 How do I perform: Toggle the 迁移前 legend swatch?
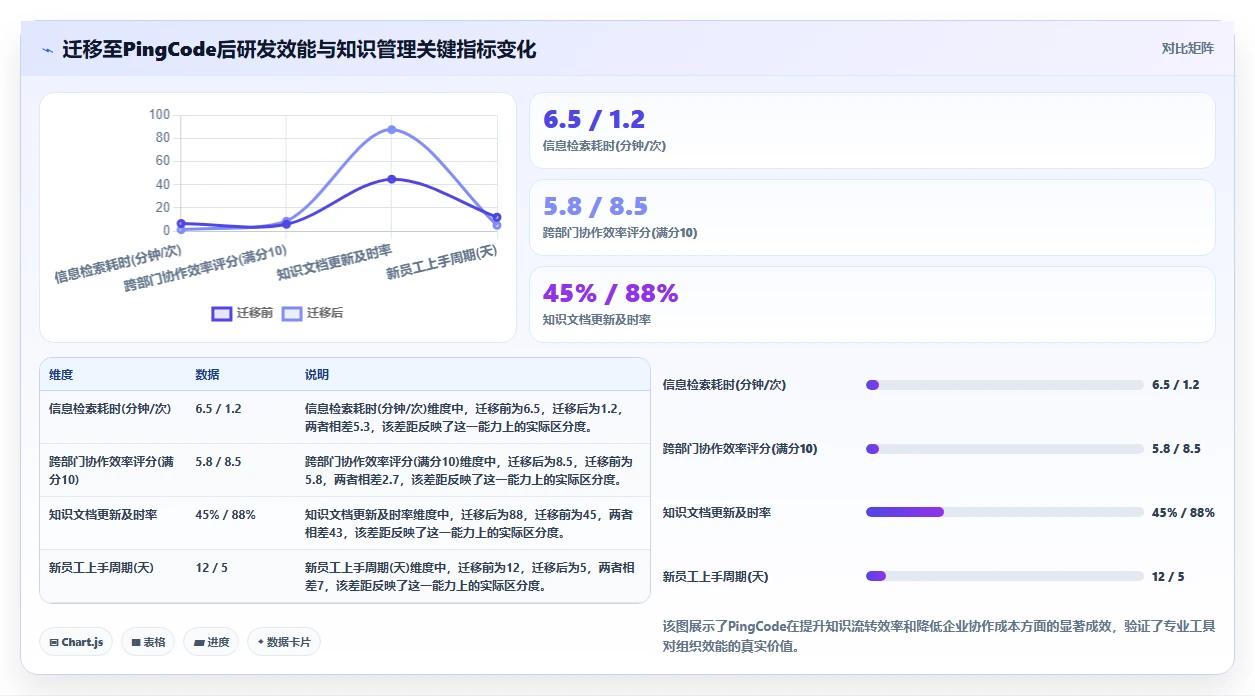tap(221, 313)
